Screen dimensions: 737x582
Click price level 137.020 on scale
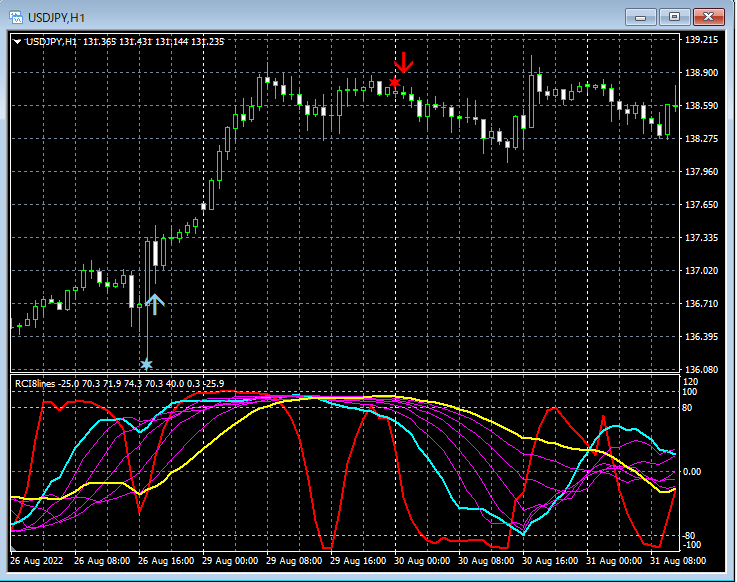[x=701, y=270]
